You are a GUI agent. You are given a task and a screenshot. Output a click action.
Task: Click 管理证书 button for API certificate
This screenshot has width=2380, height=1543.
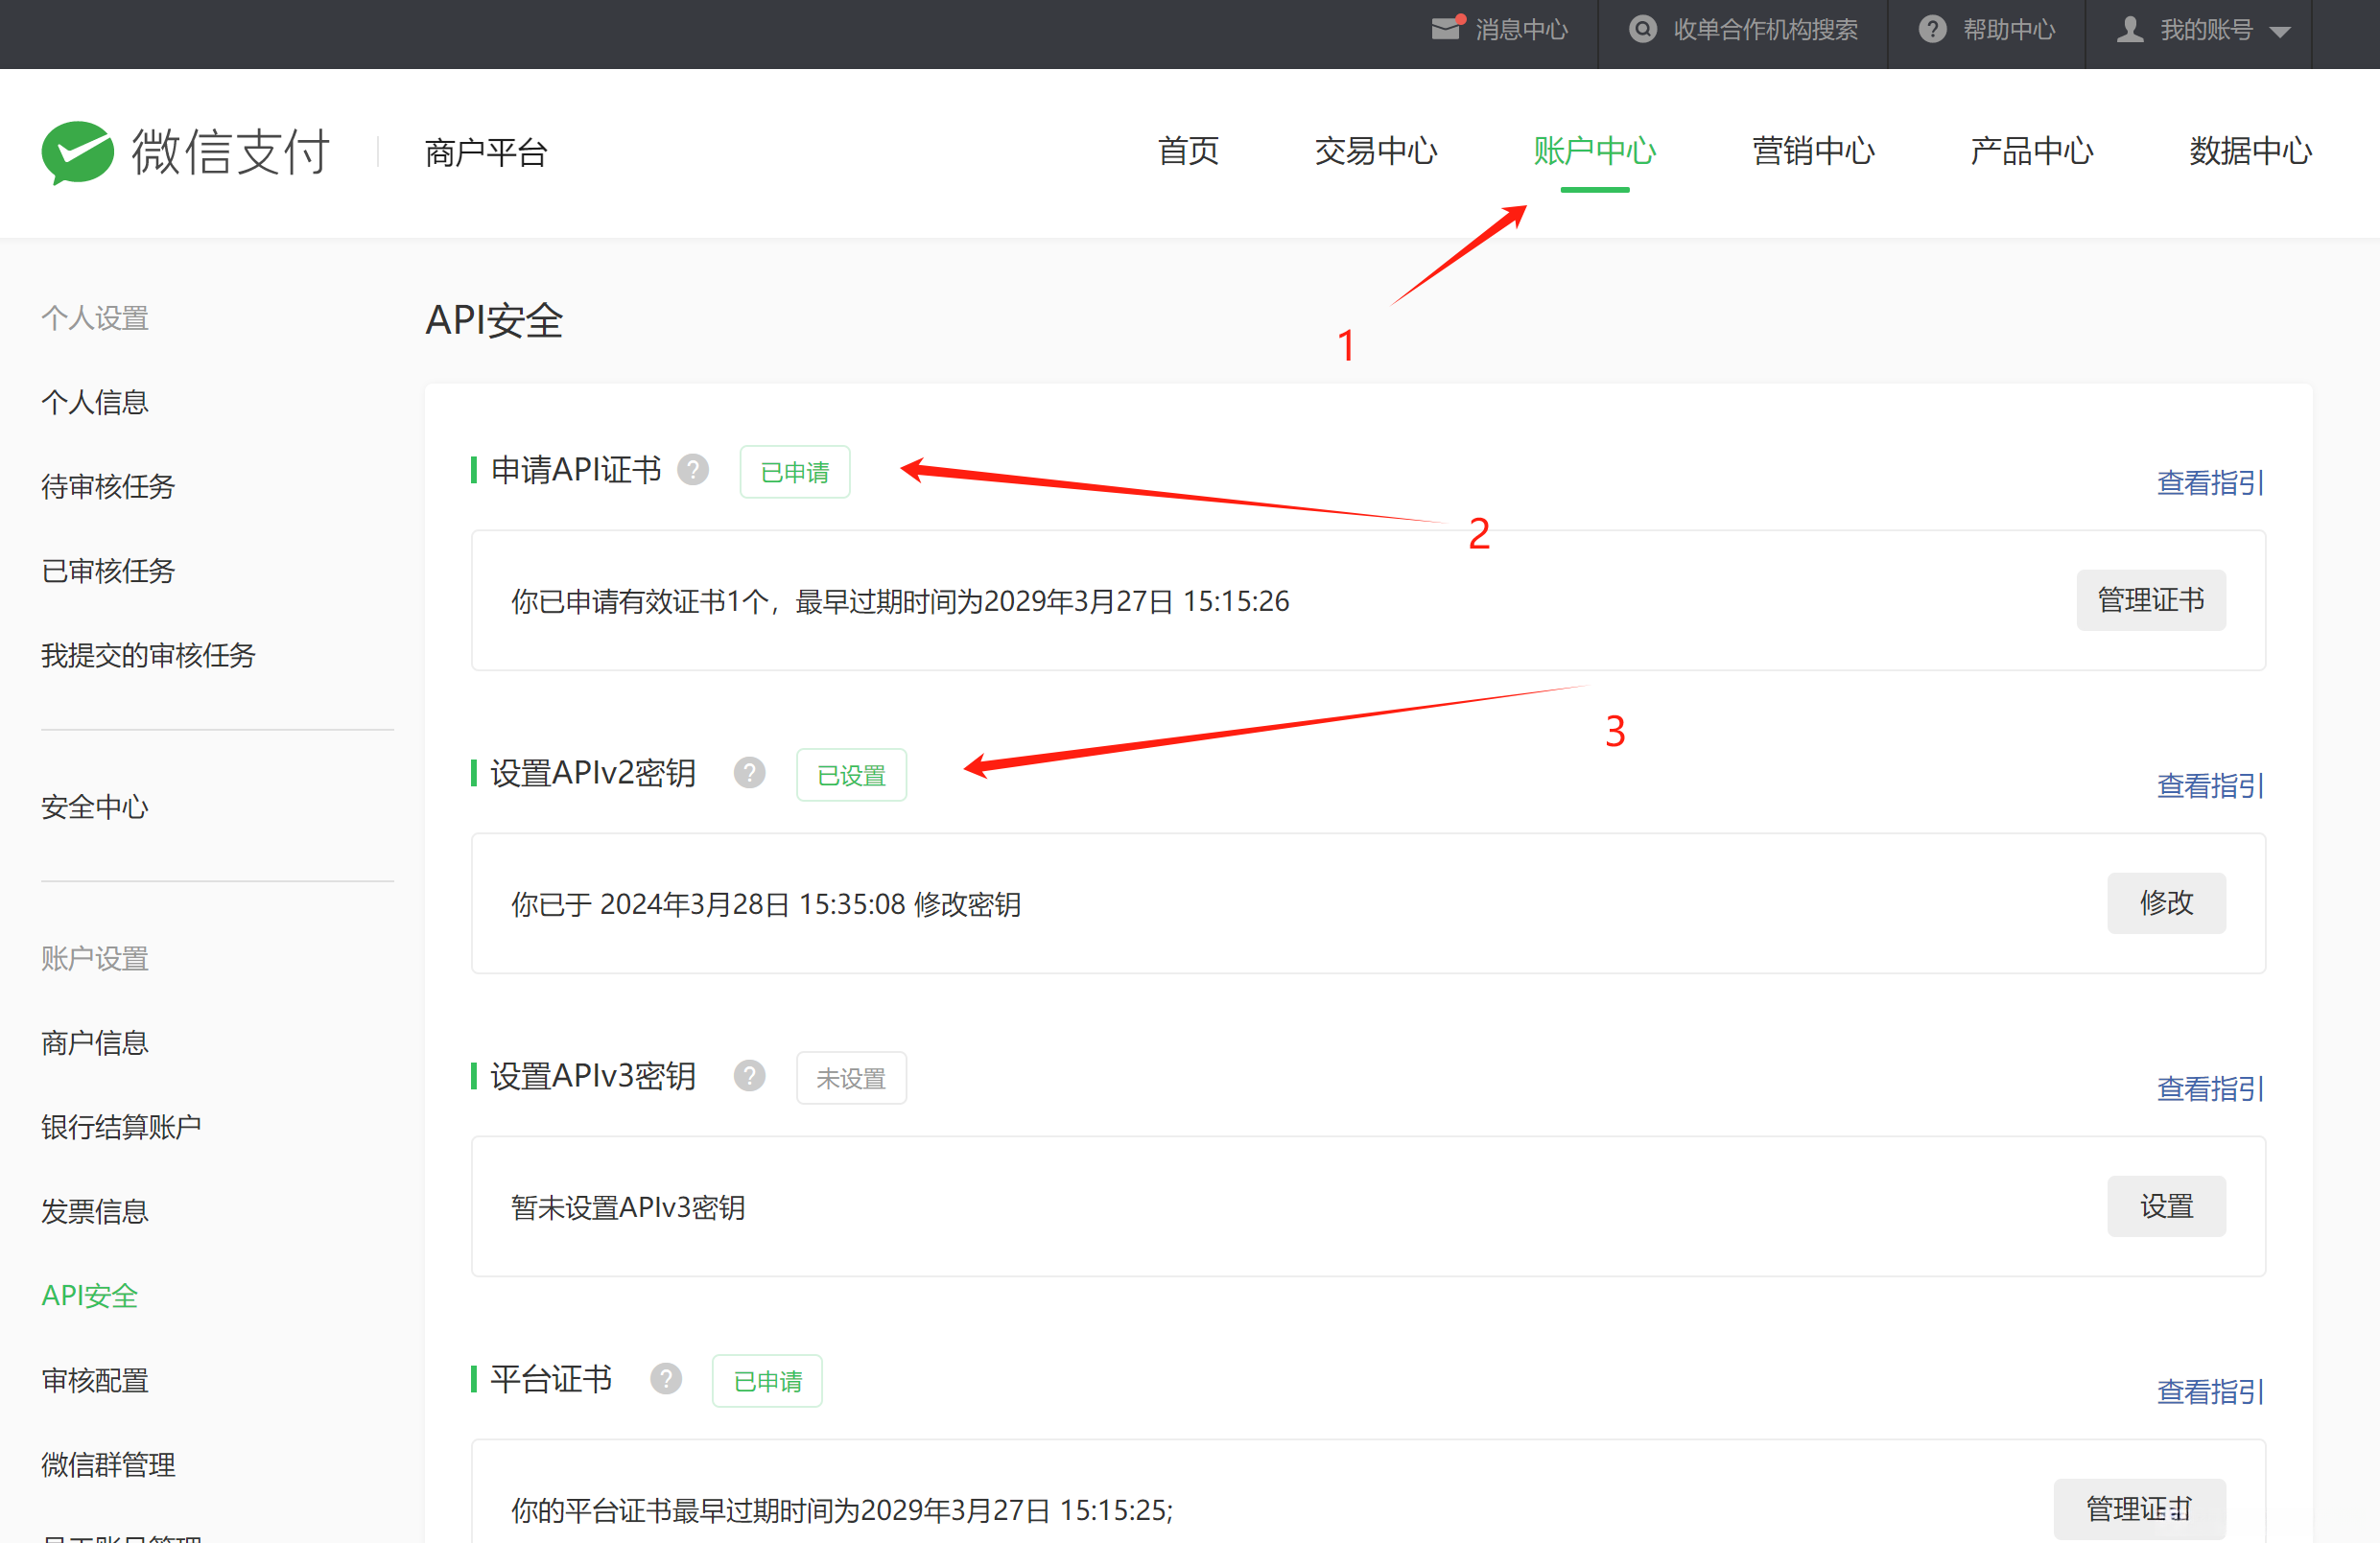click(2150, 600)
